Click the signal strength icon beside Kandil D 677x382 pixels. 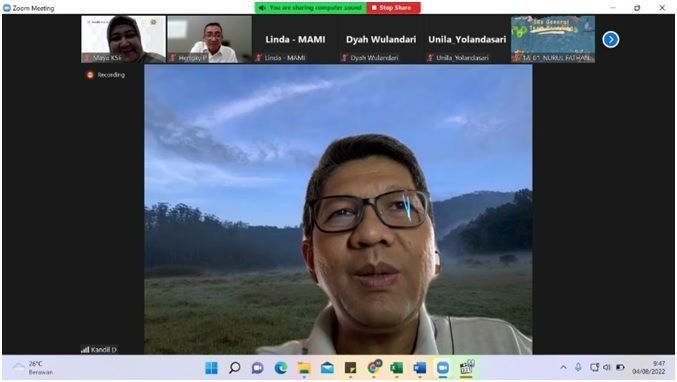[85, 350]
